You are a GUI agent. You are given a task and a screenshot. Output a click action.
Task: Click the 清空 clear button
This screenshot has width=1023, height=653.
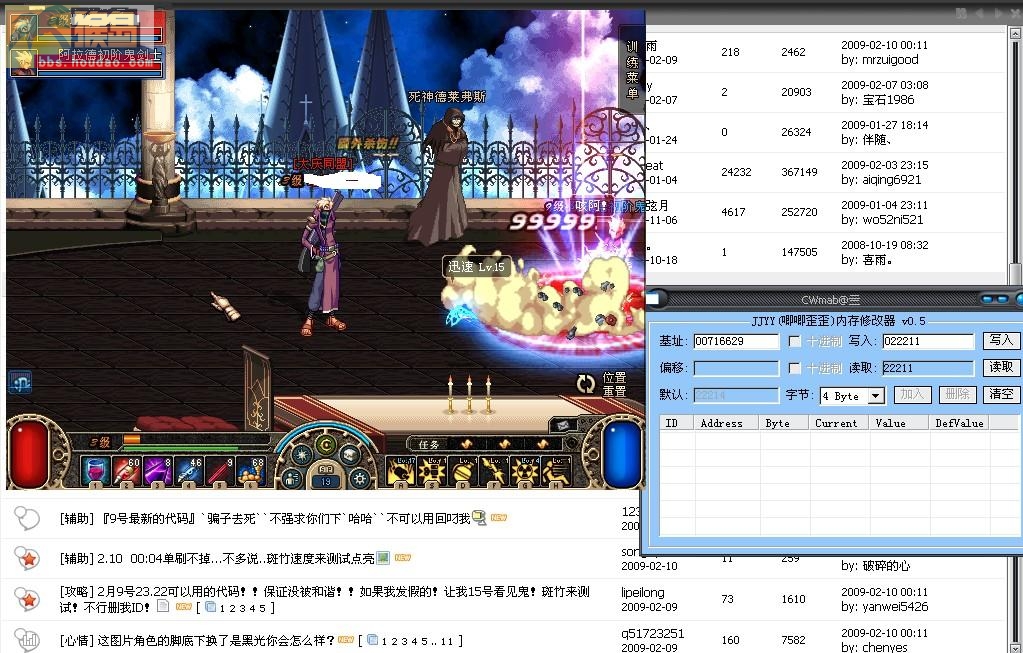(x=1001, y=394)
